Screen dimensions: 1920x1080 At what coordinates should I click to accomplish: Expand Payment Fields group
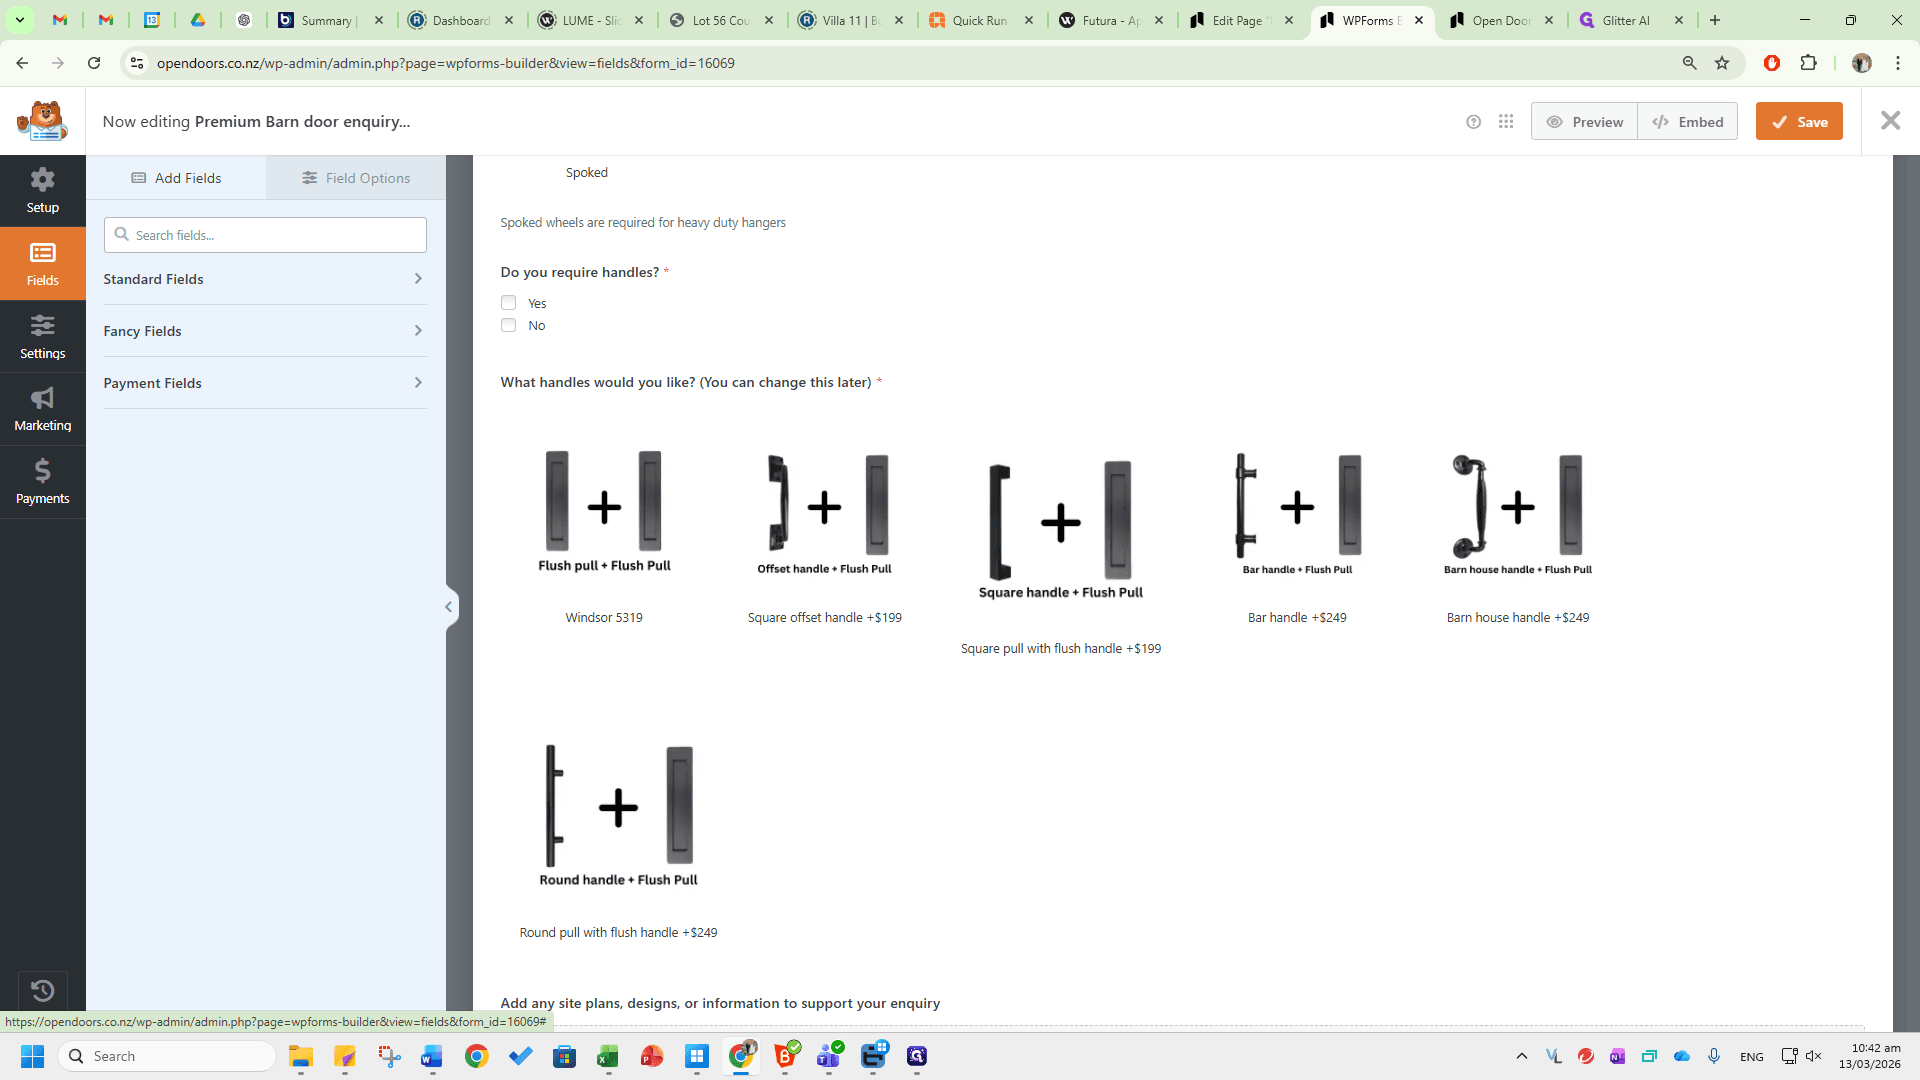pos(265,383)
